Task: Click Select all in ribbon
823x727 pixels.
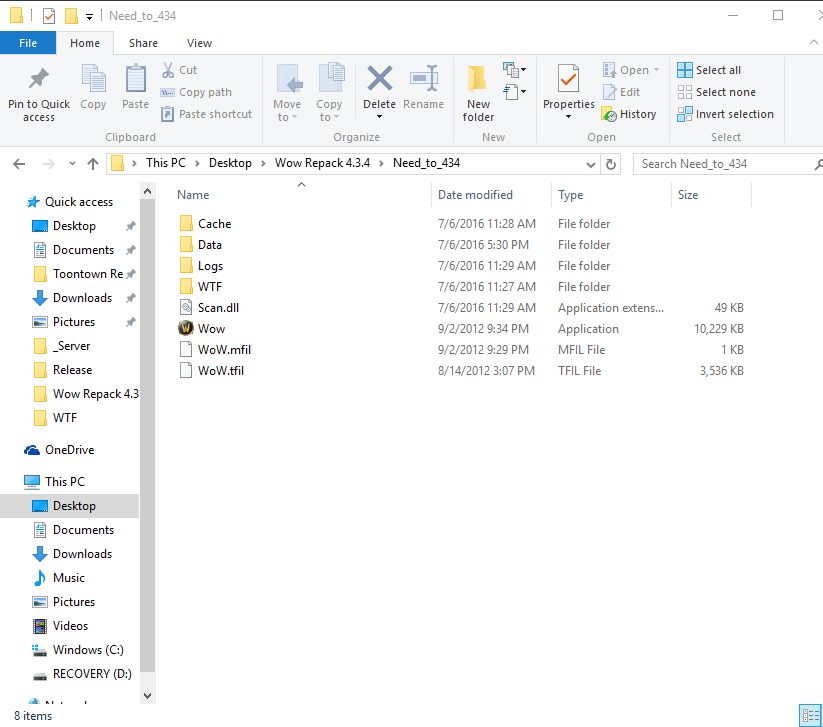Action: point(709,70)
